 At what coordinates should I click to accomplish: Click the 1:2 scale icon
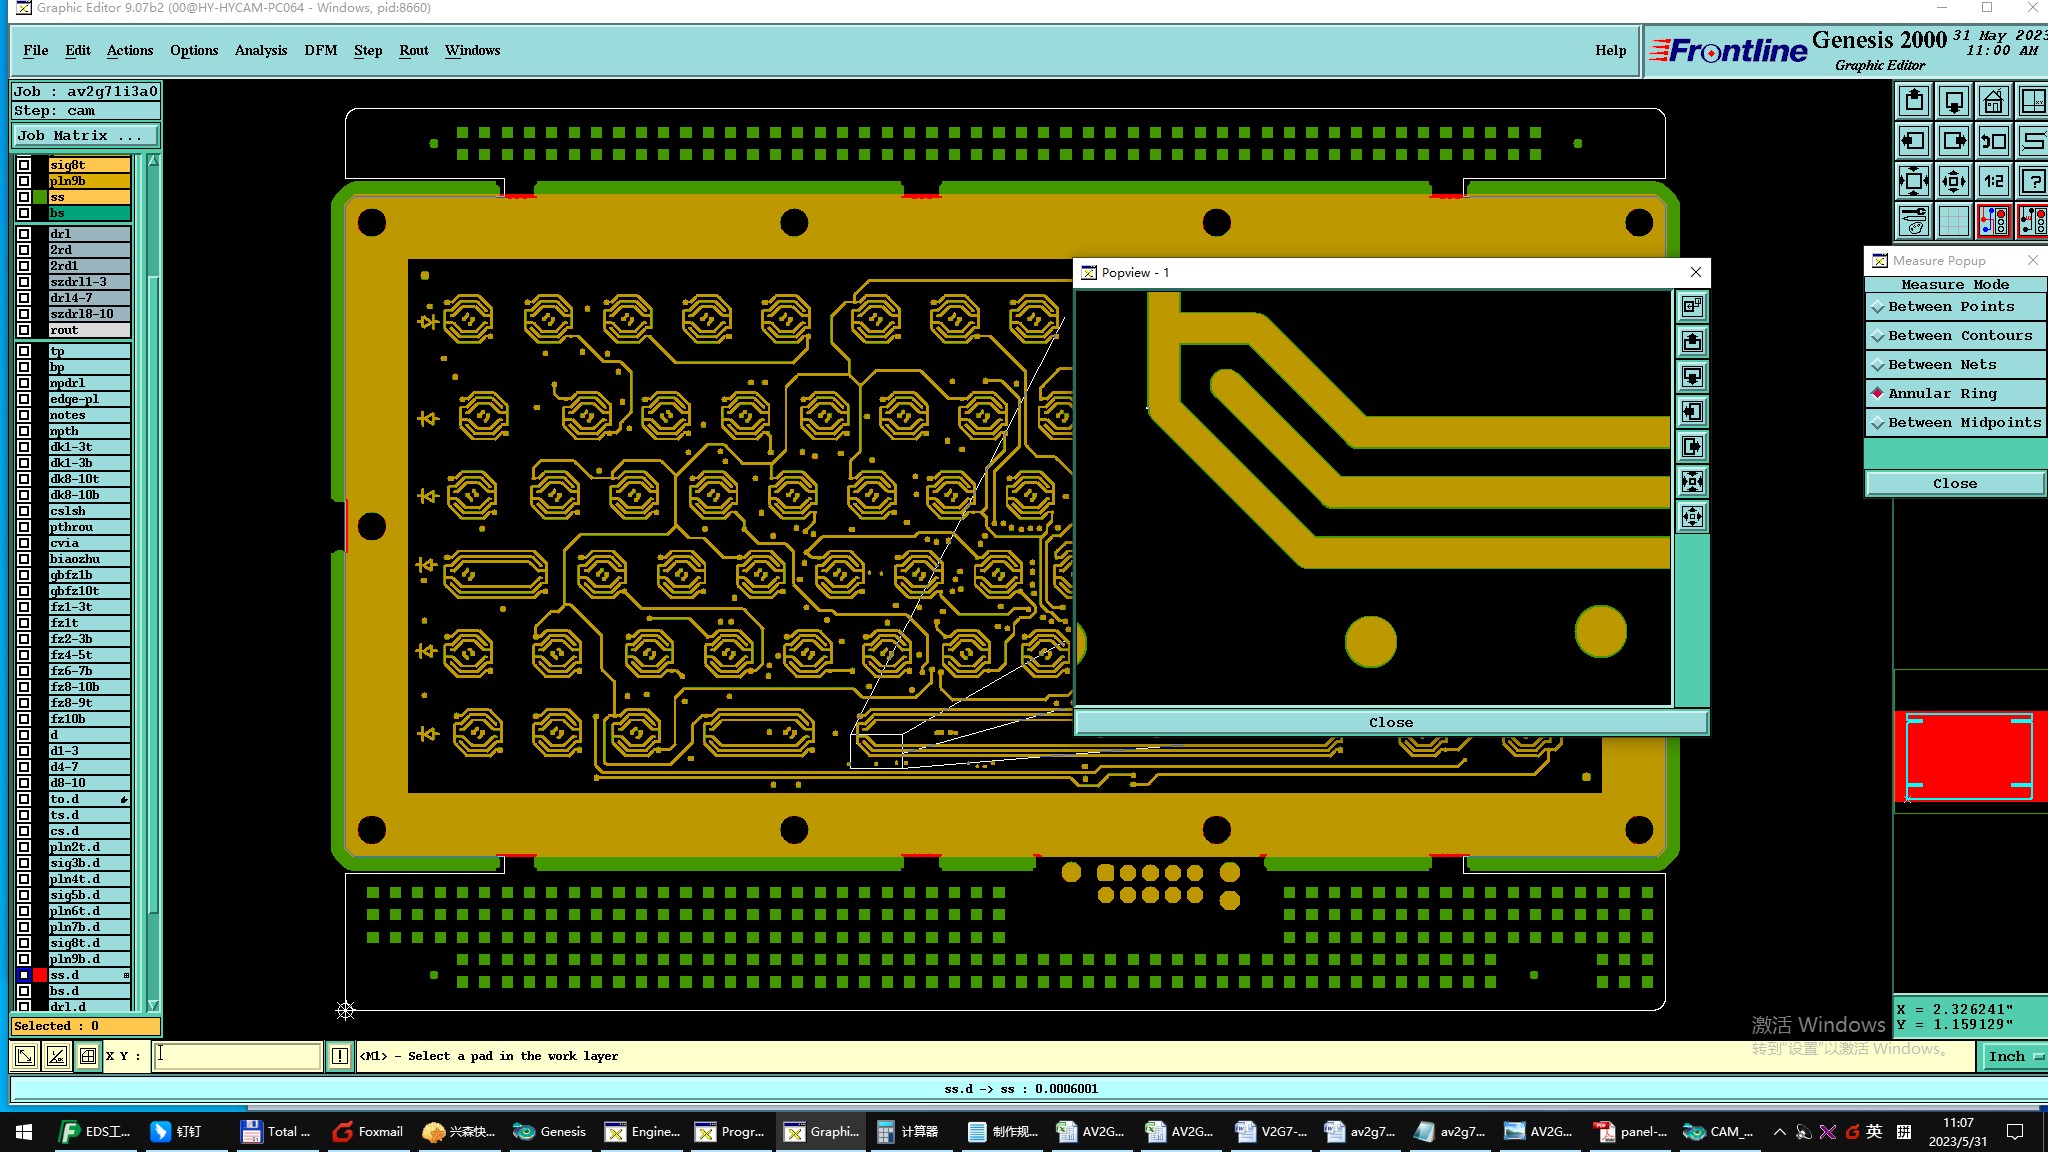1994,181
